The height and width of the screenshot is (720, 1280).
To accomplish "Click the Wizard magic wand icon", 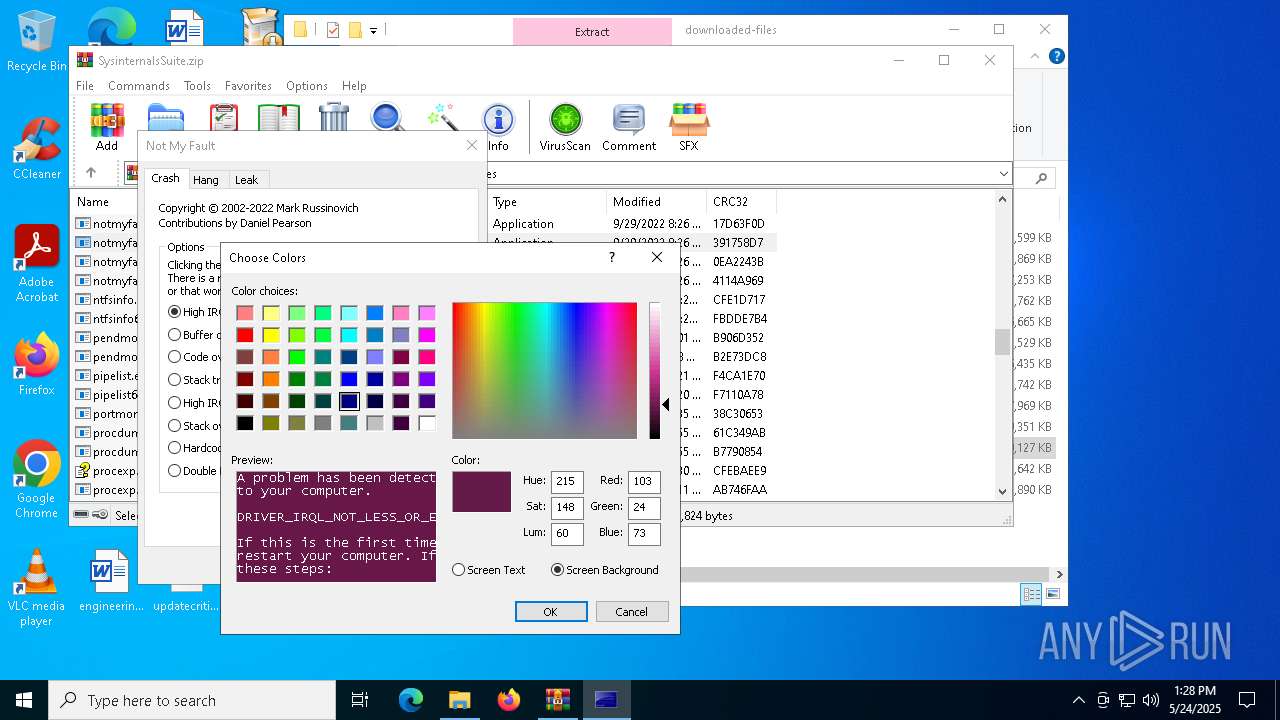I will 442,117.
